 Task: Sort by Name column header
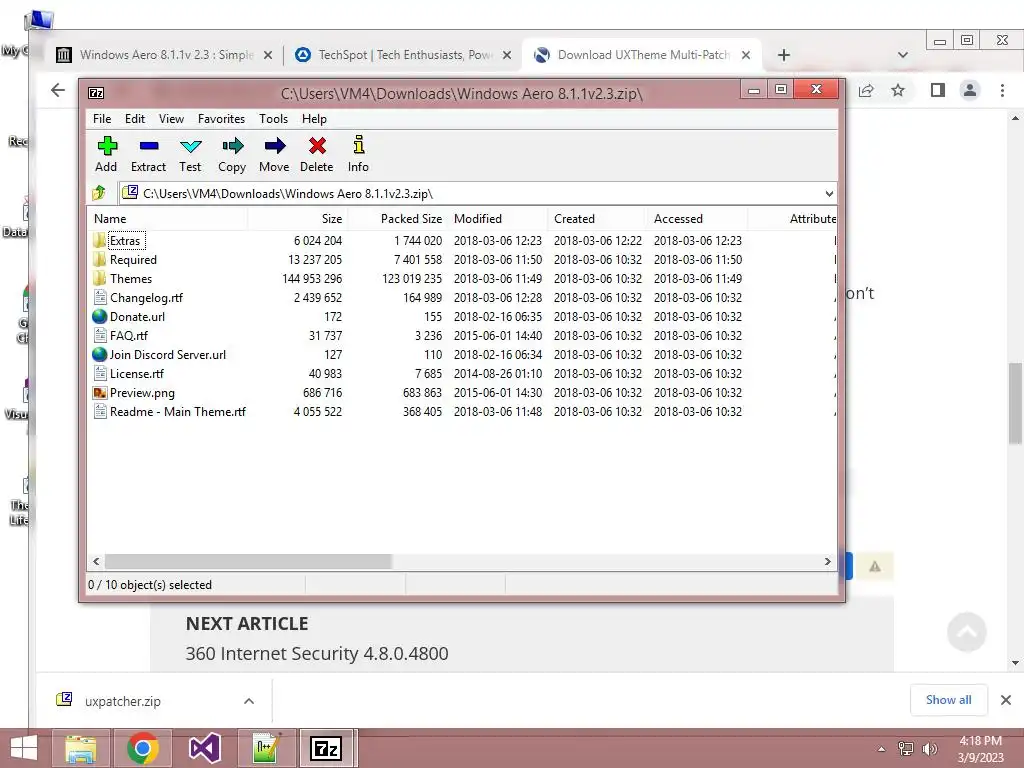tap(167, 219)
